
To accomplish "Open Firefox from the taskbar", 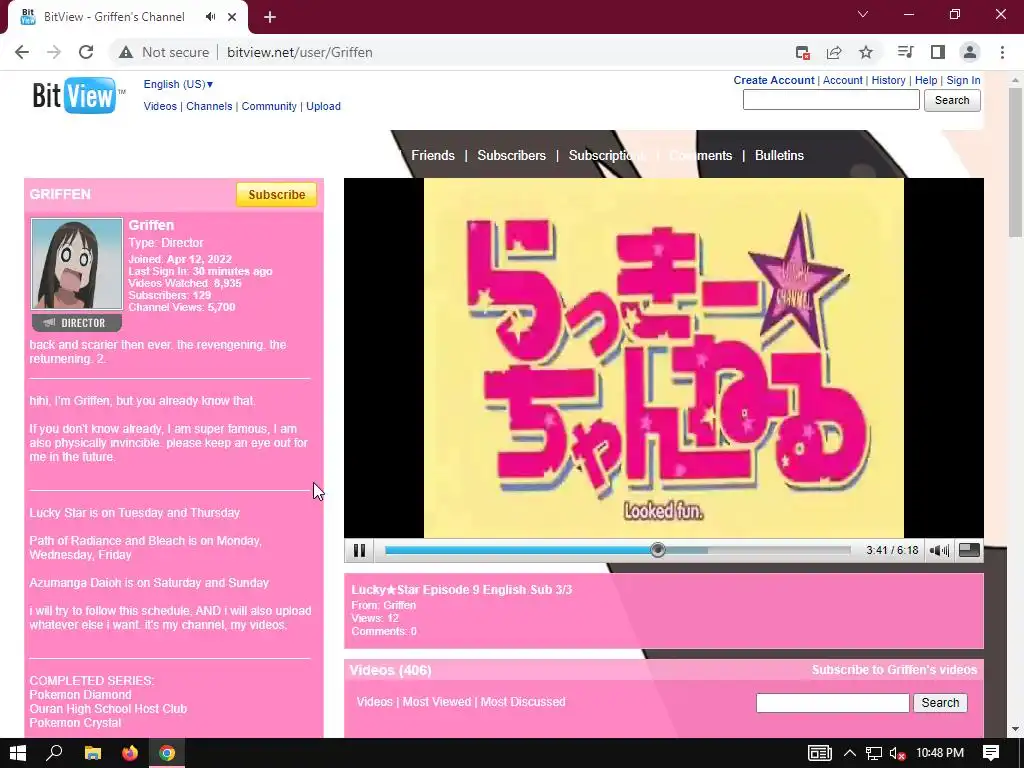I will click(x=130, y=753).
